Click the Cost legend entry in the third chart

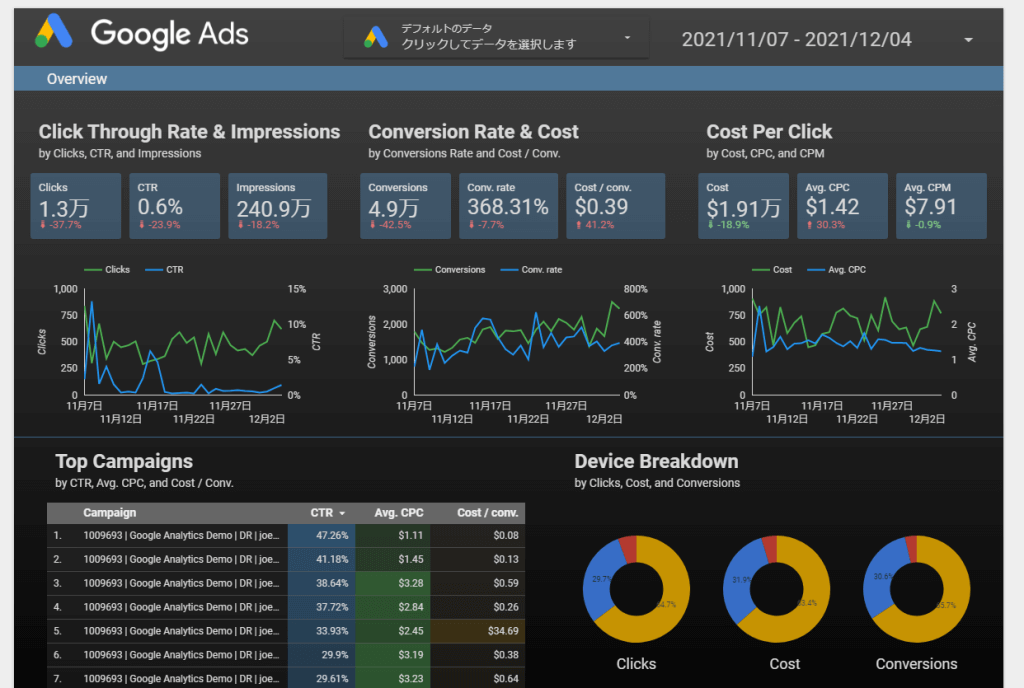click(x=772, y=270)
